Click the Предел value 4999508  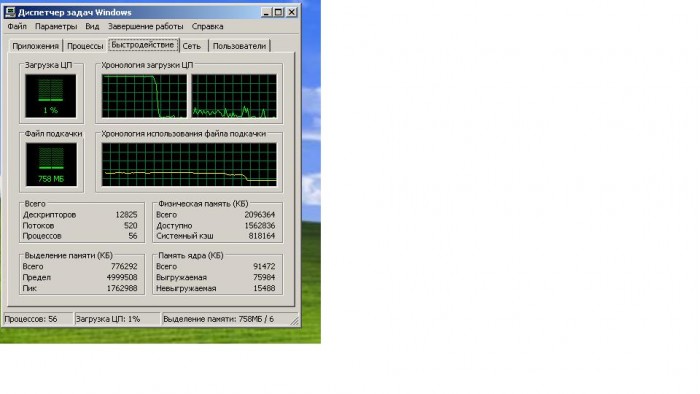click(122, 277)
